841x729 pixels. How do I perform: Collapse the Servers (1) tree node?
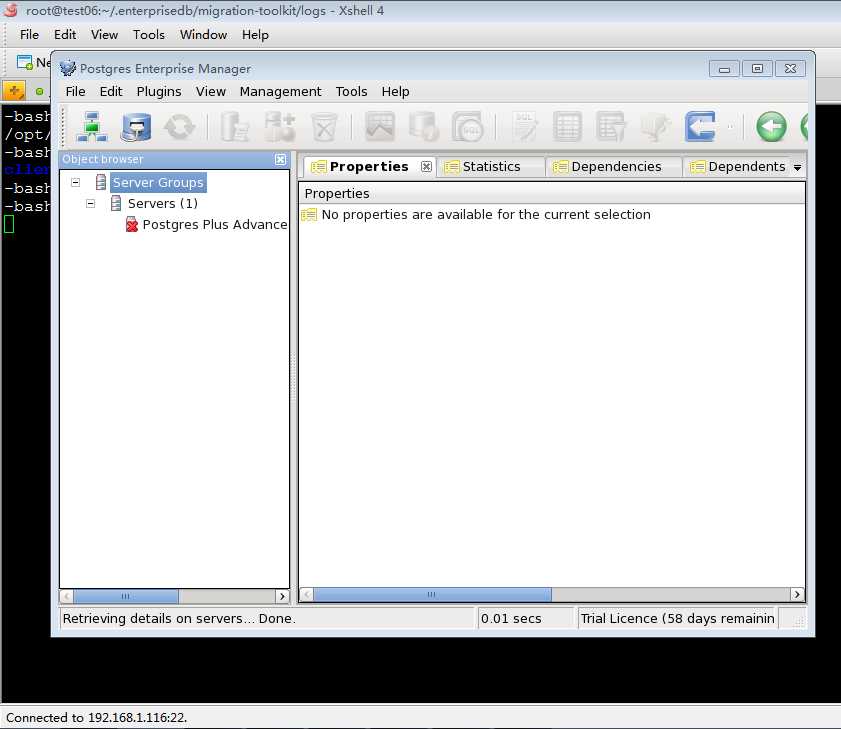coord(91,203)
